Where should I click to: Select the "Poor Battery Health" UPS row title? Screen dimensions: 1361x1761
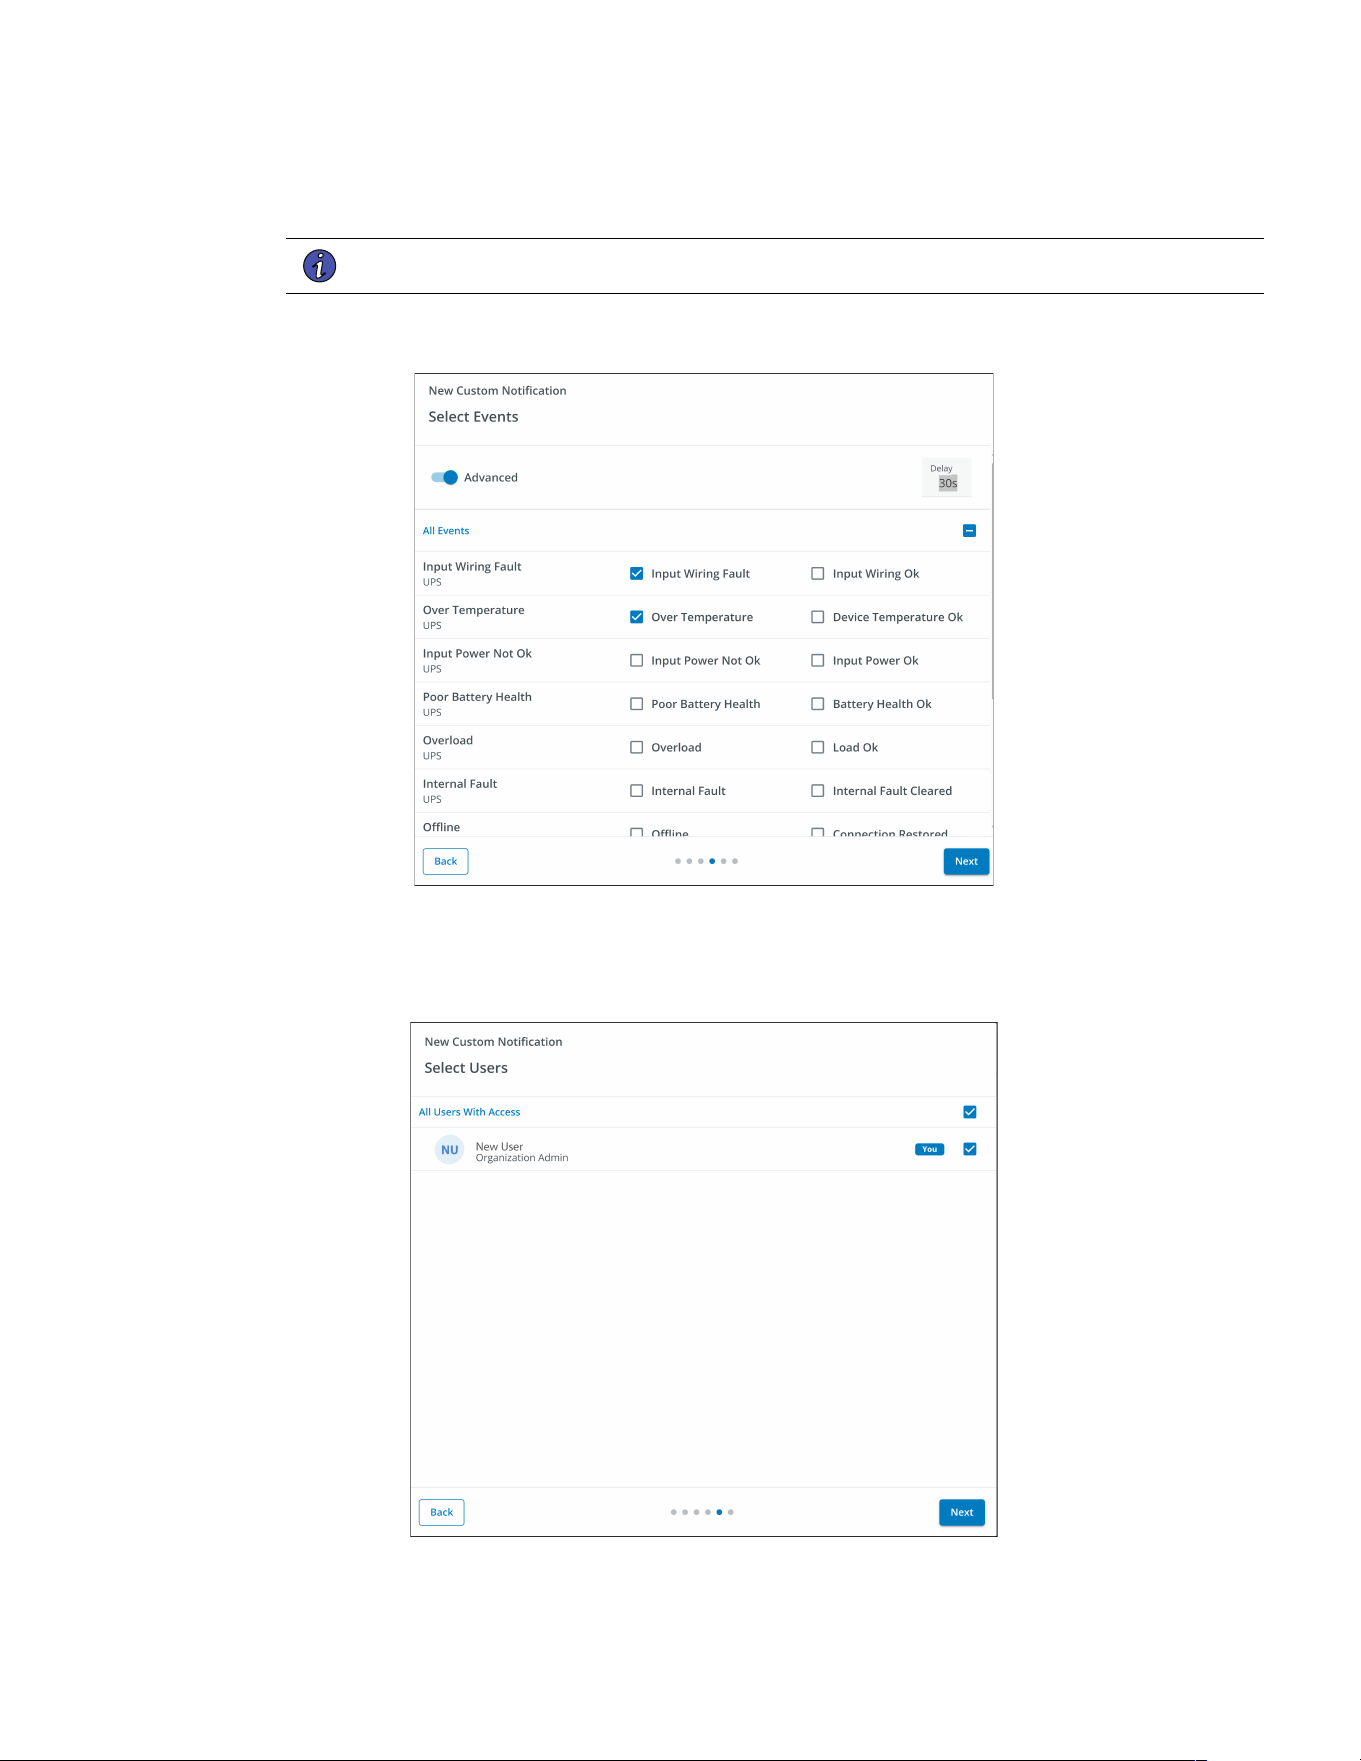[x=477, y=697]
